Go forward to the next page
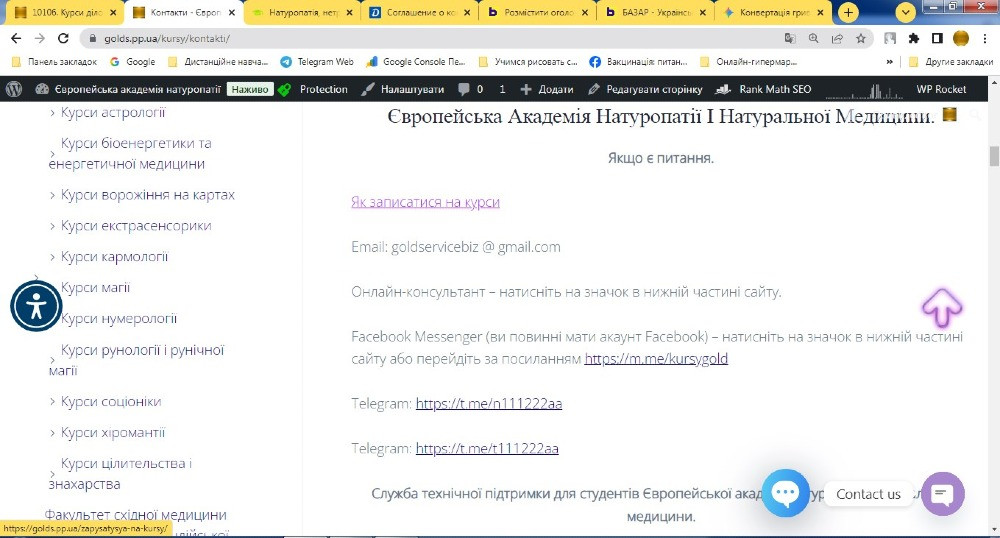 [x=40, y=38]
